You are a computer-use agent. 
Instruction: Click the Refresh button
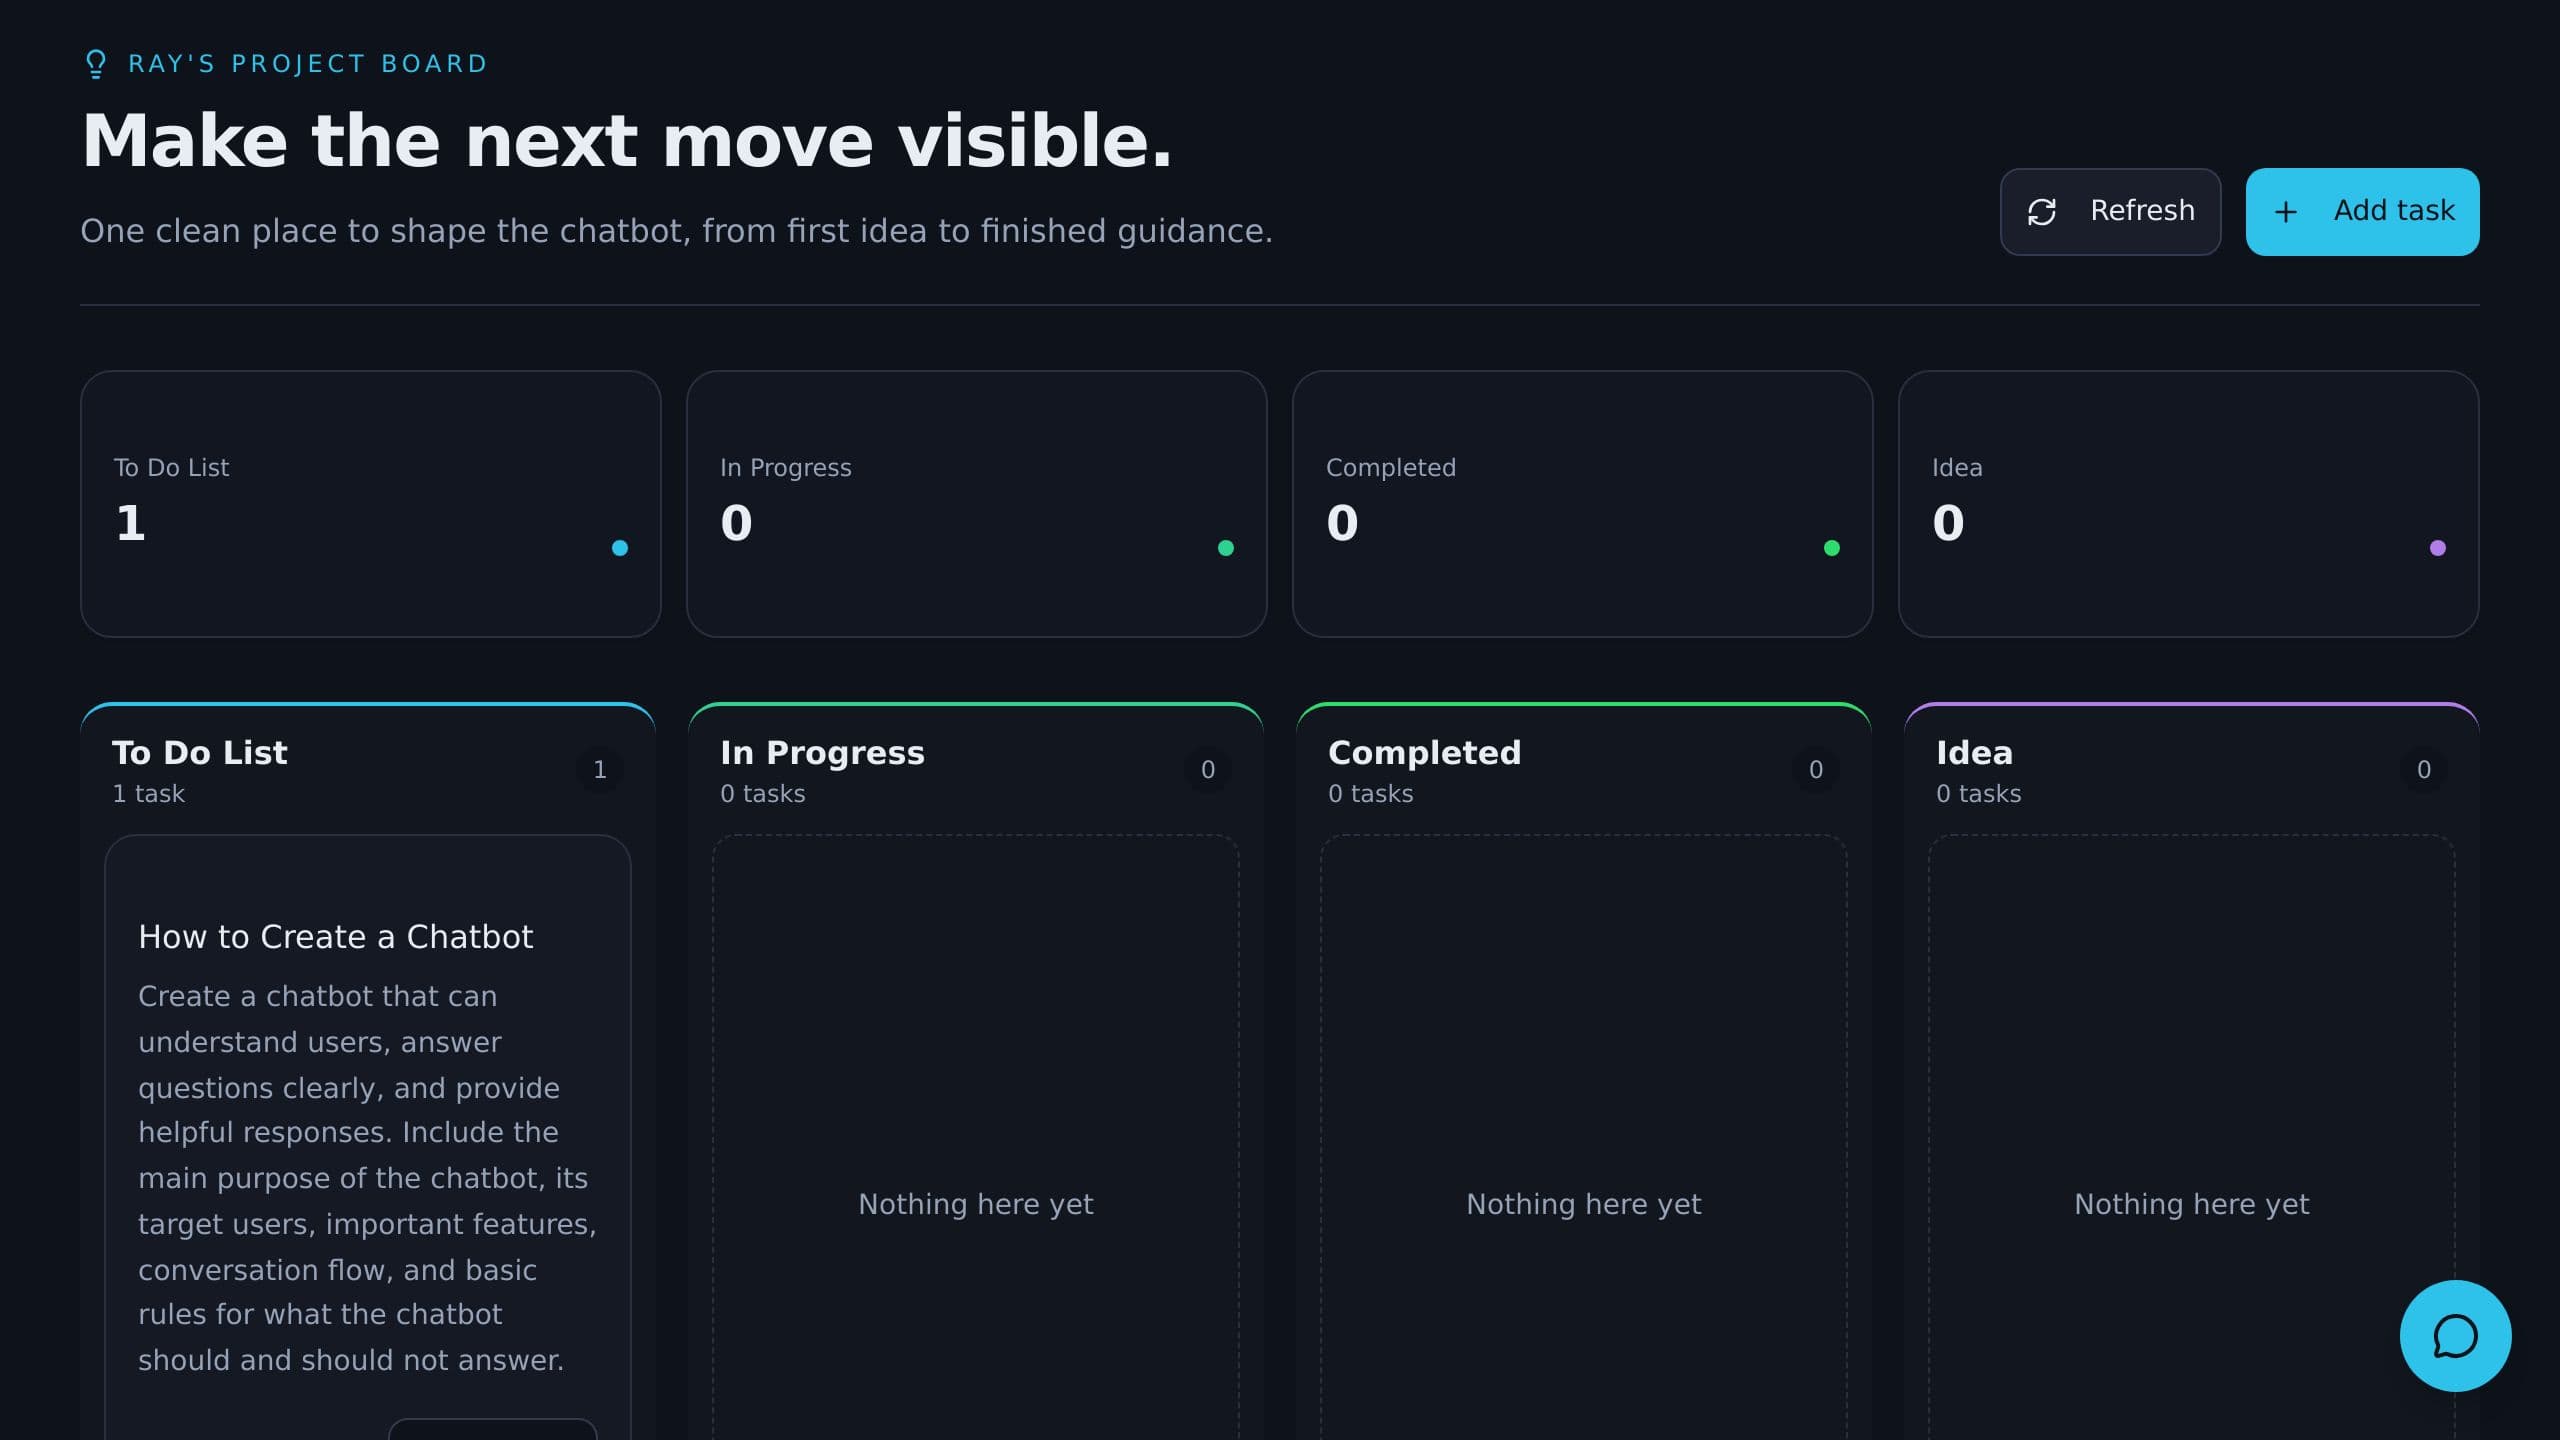tap(2110, 211)
